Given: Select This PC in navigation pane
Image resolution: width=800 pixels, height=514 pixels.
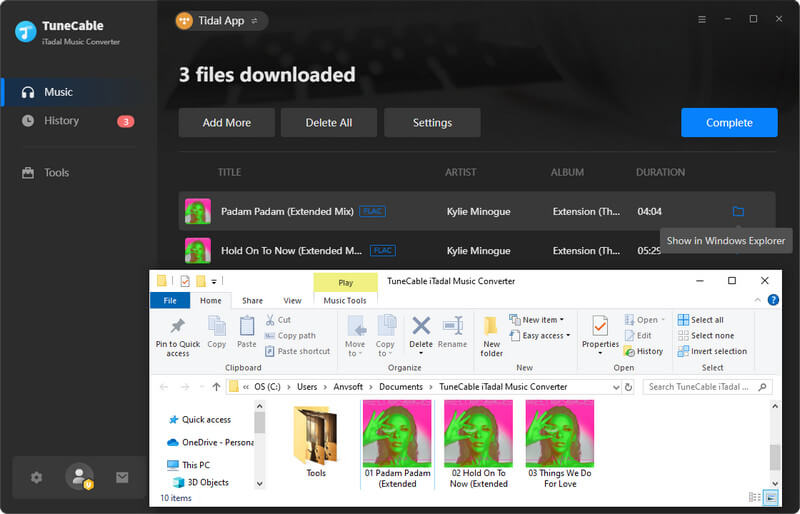Looking at the screenshot, I should pyautogui.click(x=188, y=465).
